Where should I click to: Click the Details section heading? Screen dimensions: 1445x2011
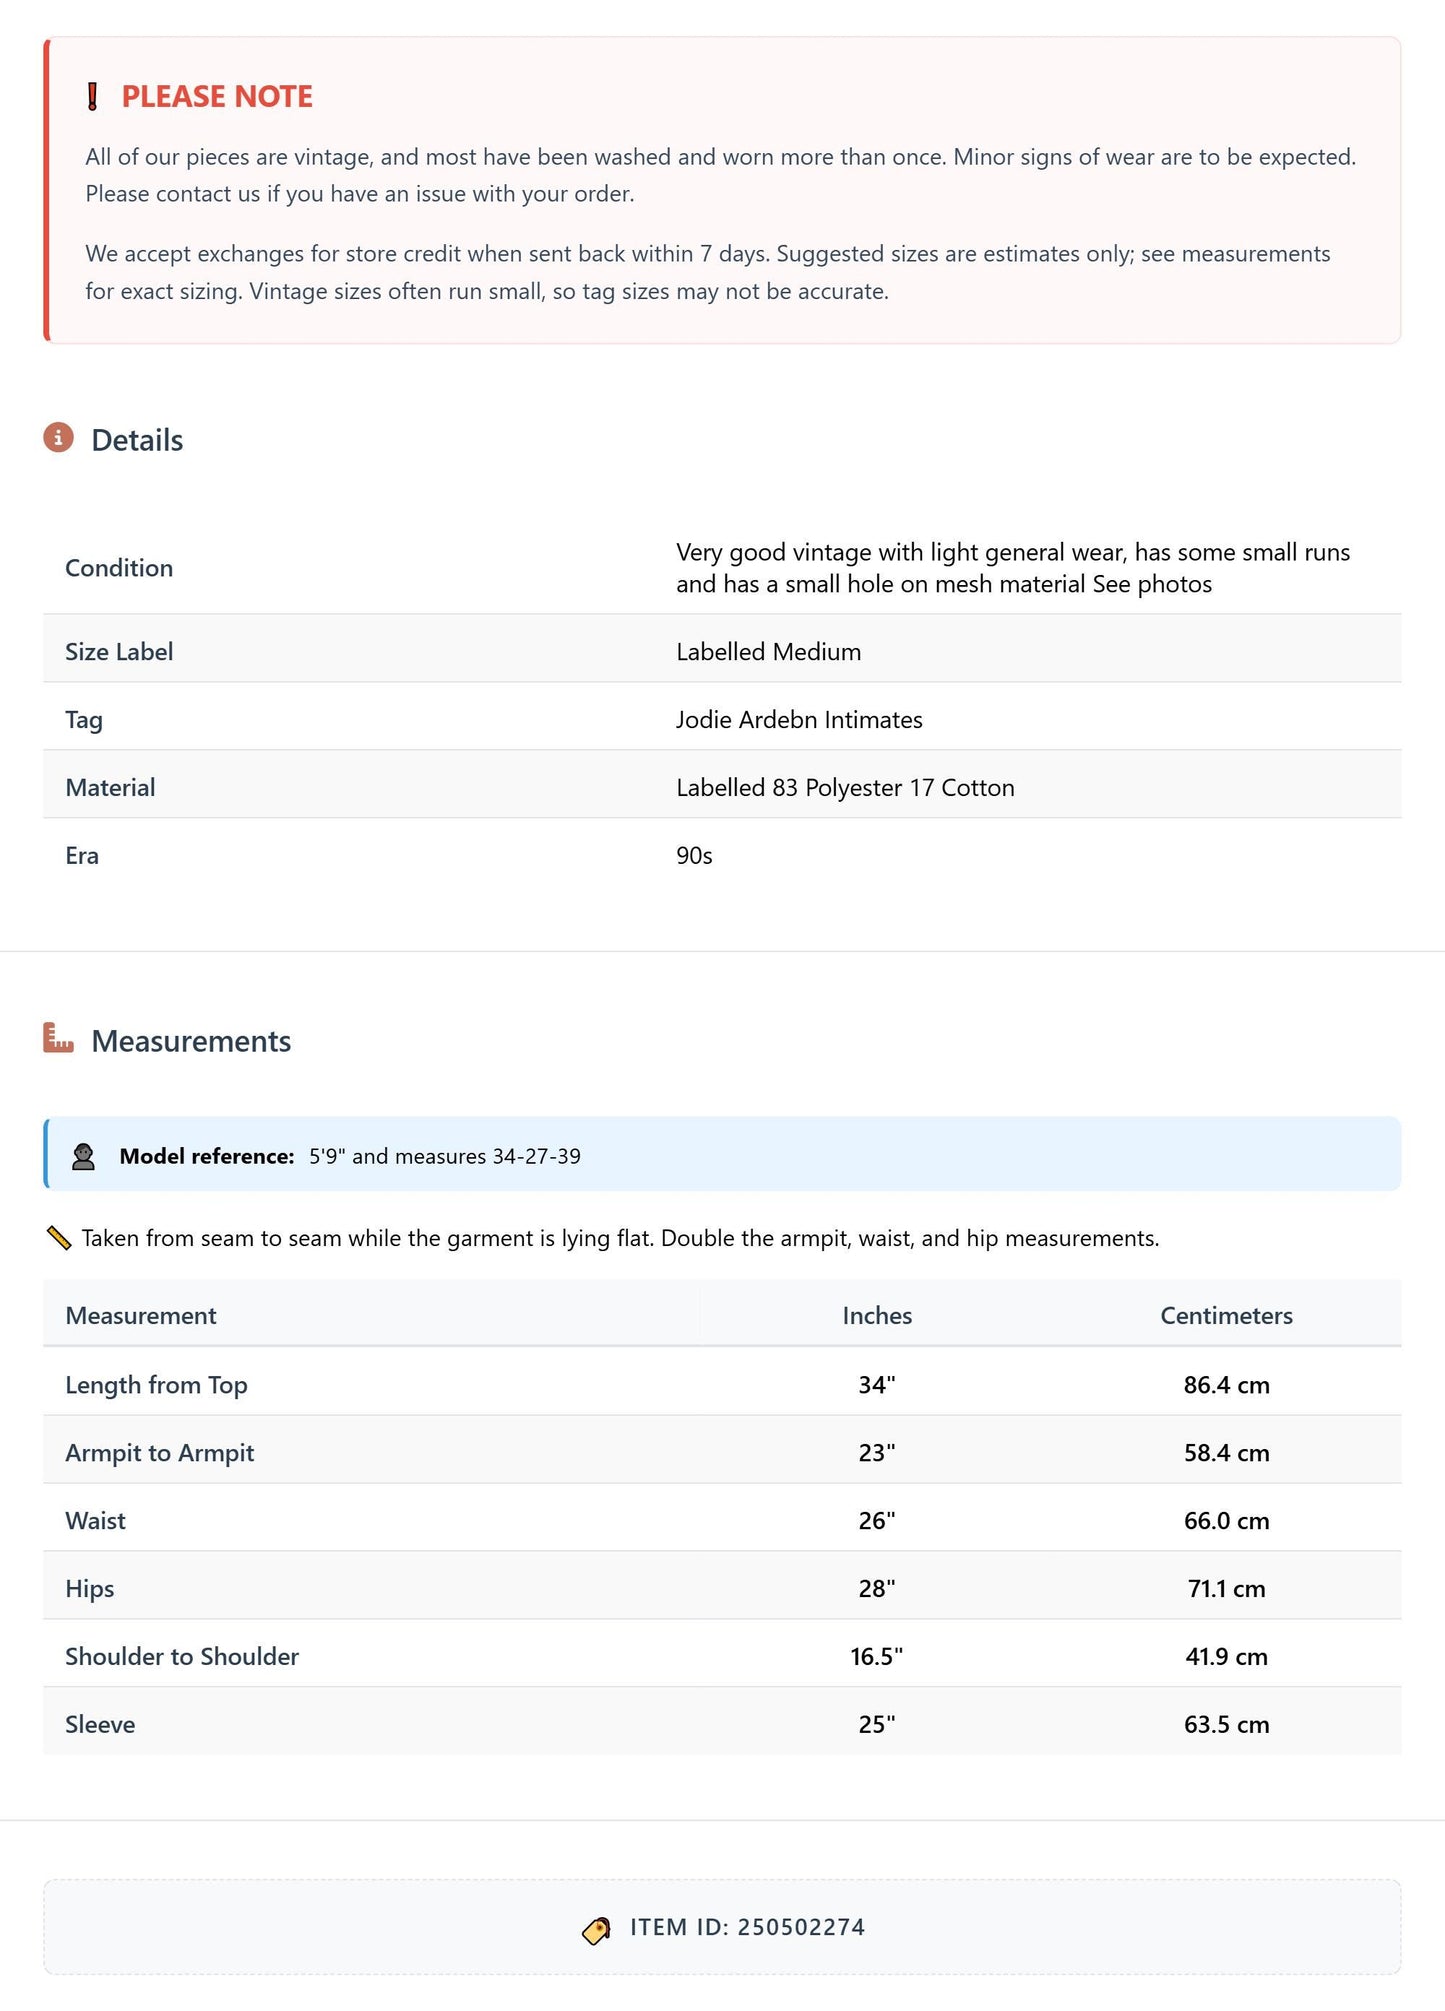tap(137, 440)
